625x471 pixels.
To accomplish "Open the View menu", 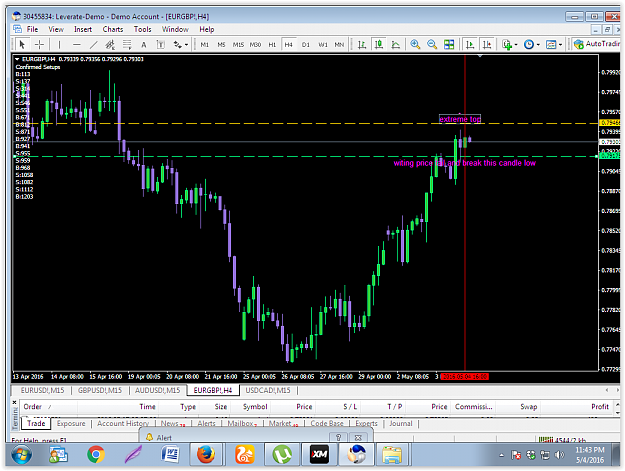I will [x=56, y=29].
